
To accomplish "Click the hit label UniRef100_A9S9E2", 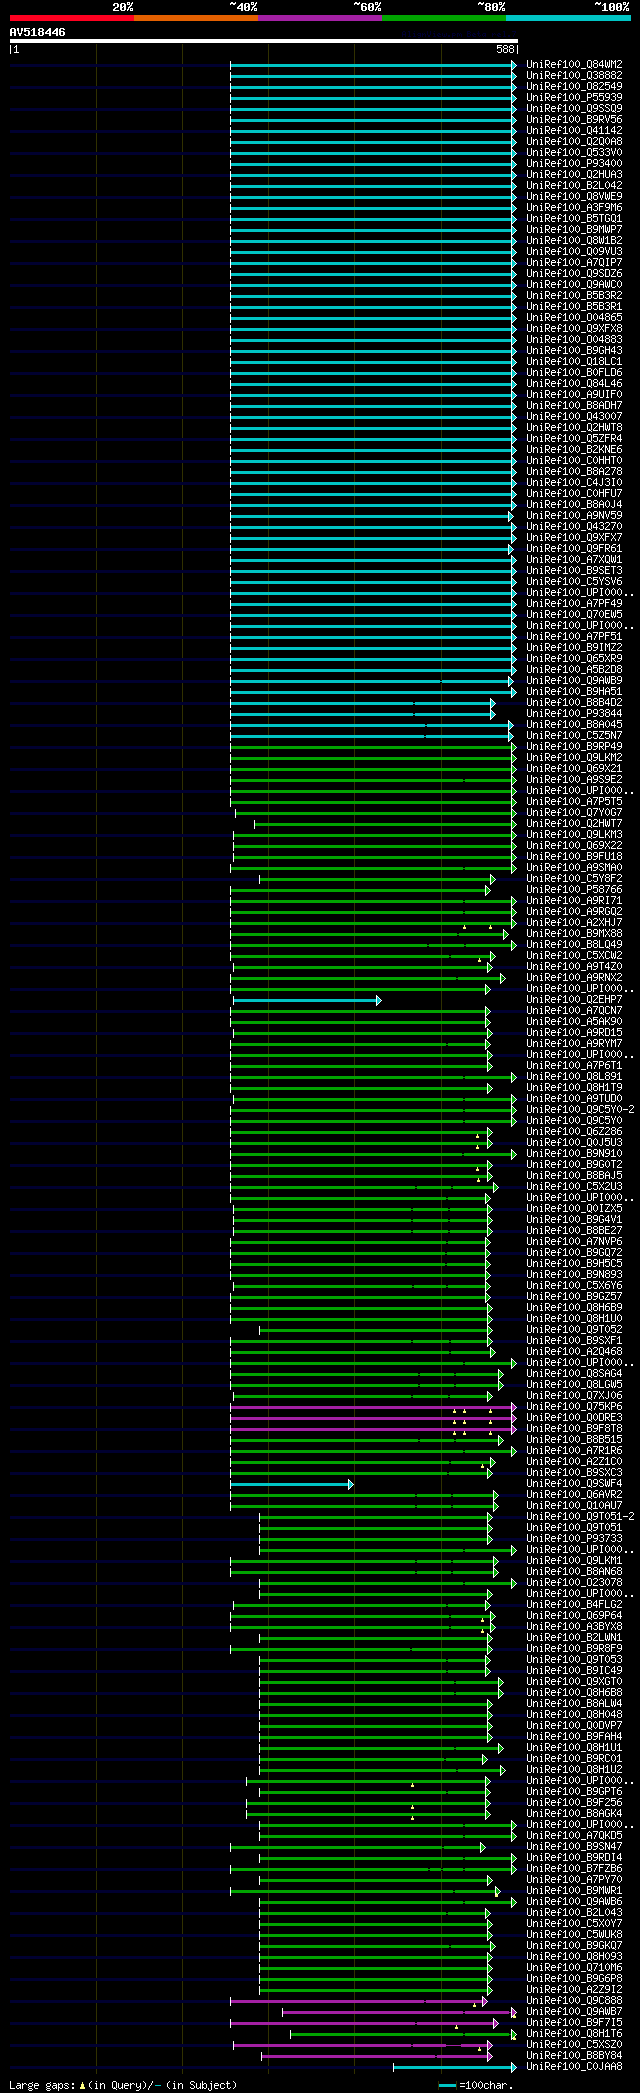I will (574, 780).
